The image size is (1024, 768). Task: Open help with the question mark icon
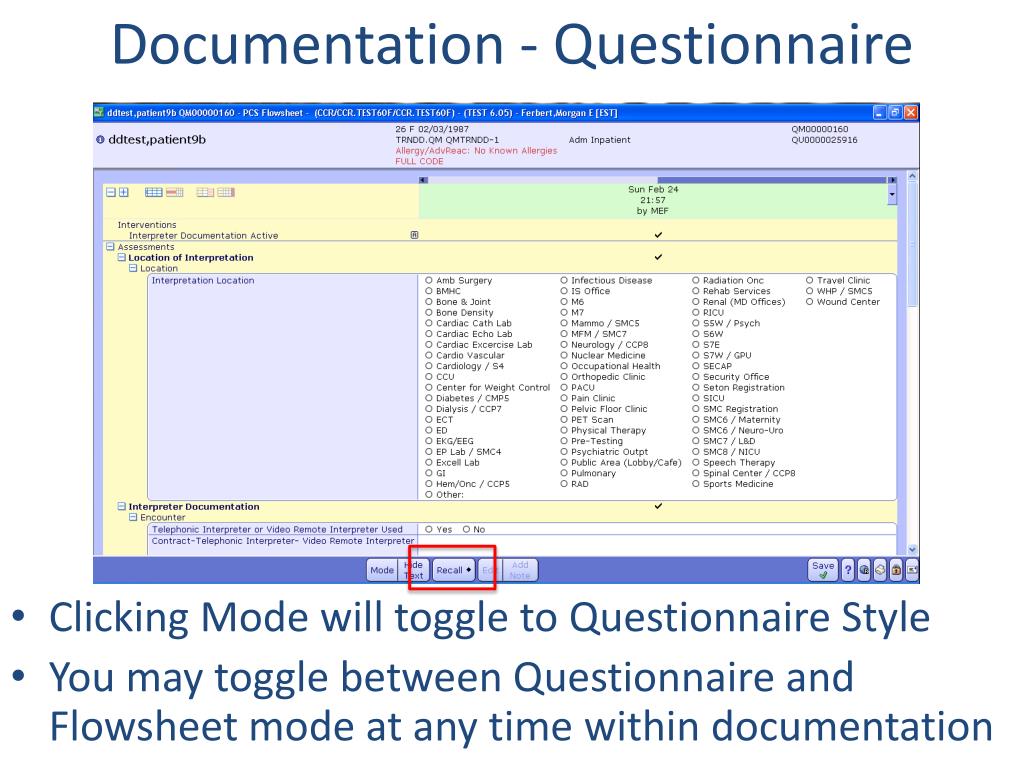(848, 570)
